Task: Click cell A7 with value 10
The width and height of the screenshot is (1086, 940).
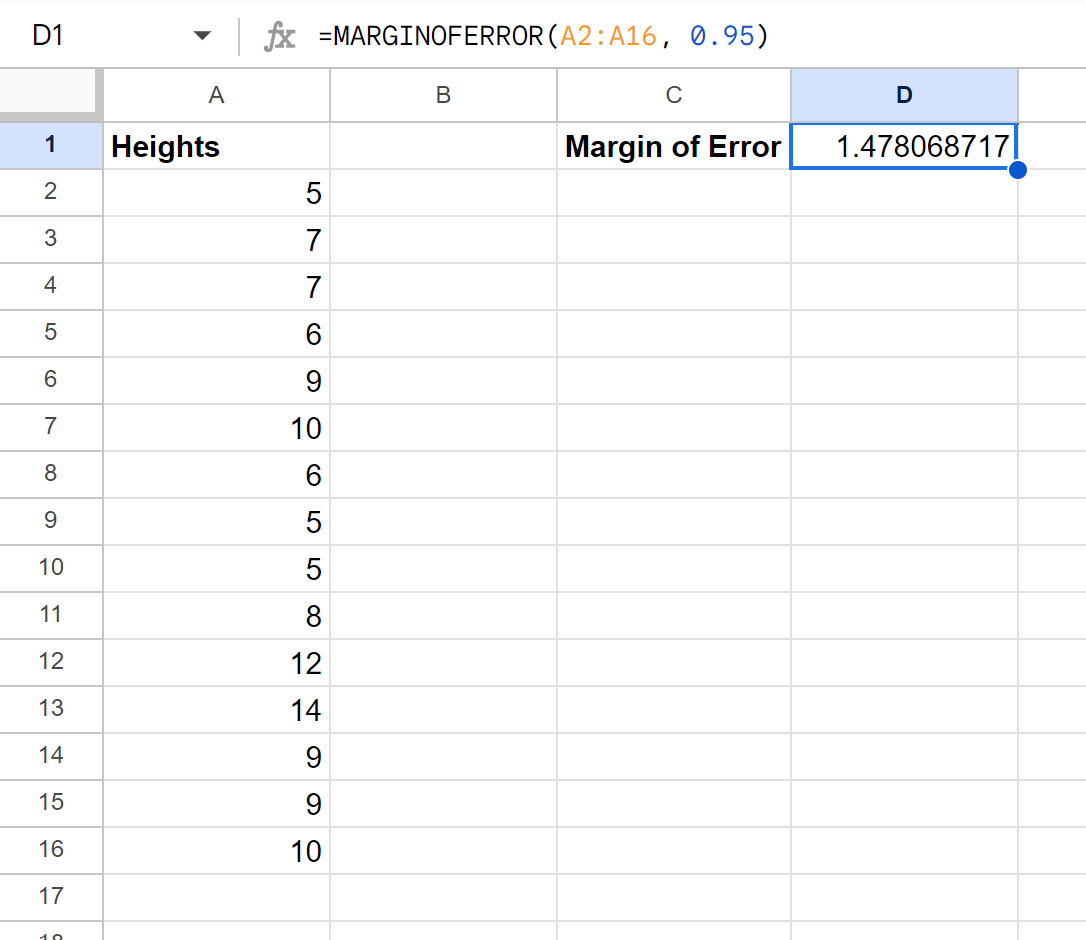Action: (x=216, y=428)
